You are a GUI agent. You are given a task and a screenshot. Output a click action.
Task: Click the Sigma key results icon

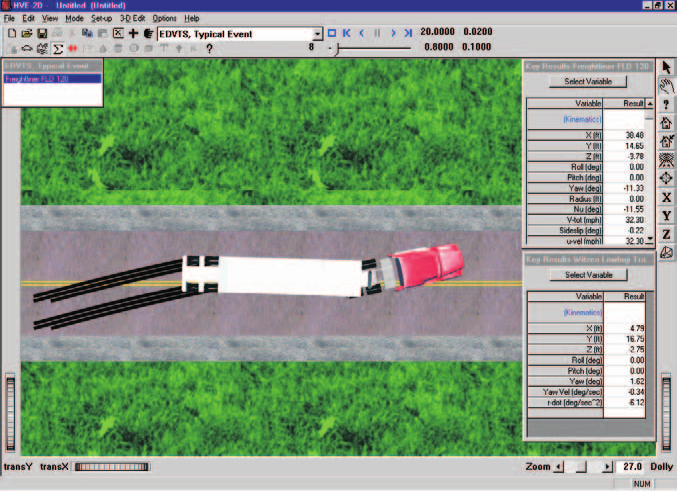pos(57,49)
